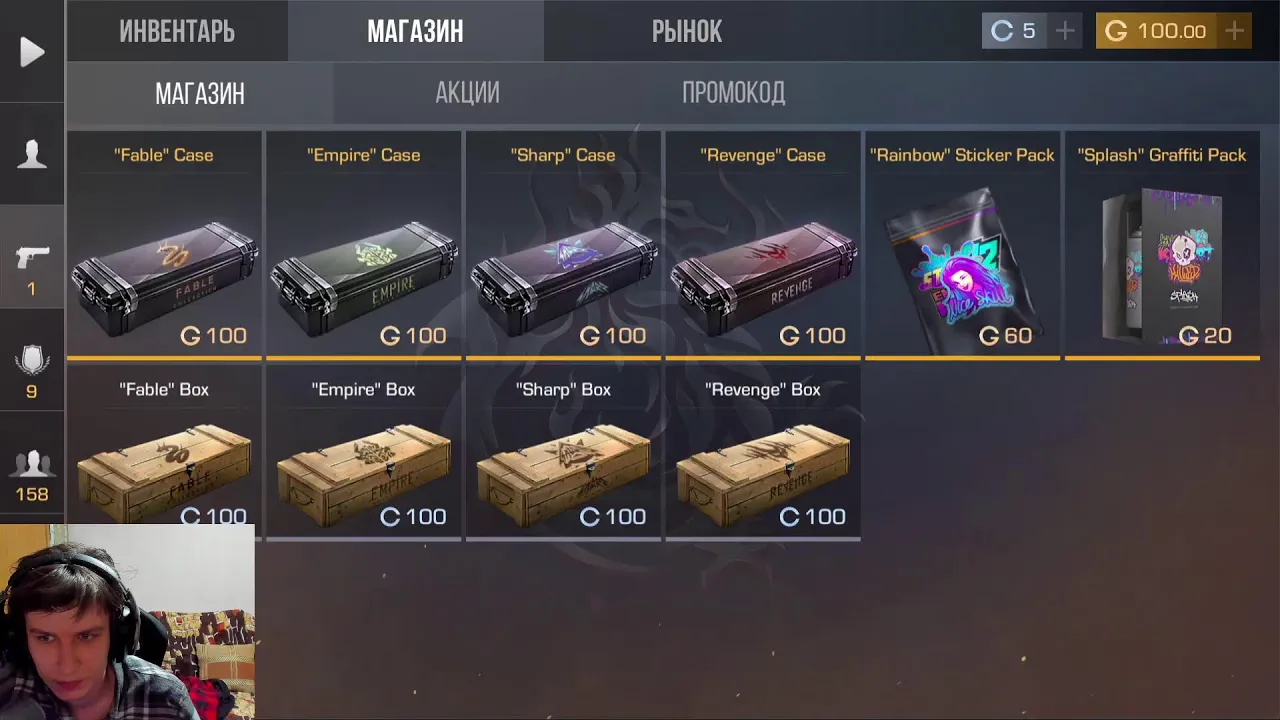The height and width of the screenshot is (720, 1280).
Task: Select the "Fable" Case item
Action: pos(164,245)
